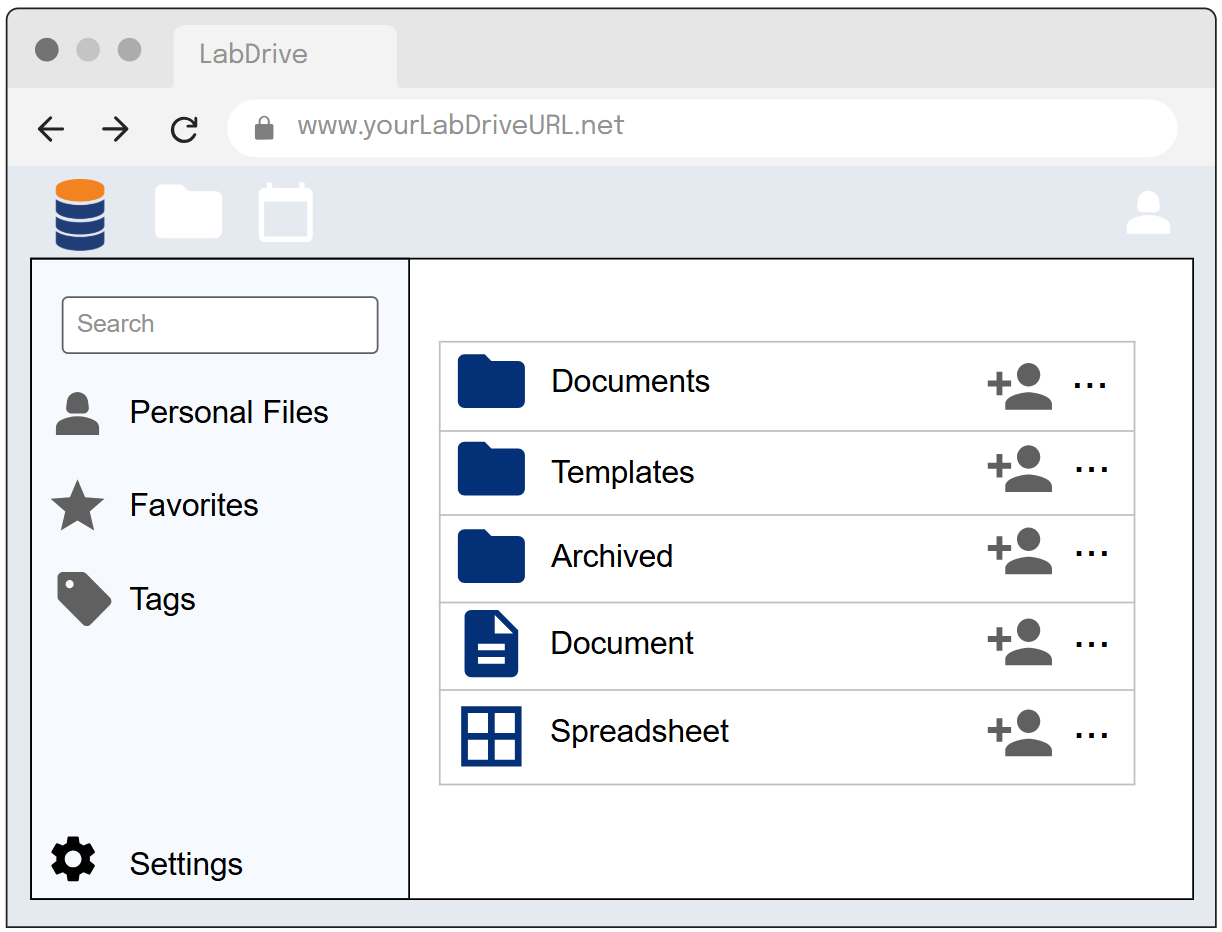Click the address bar URL field
The height and width of the screenshot is (932, 1222).
point(702,128)
